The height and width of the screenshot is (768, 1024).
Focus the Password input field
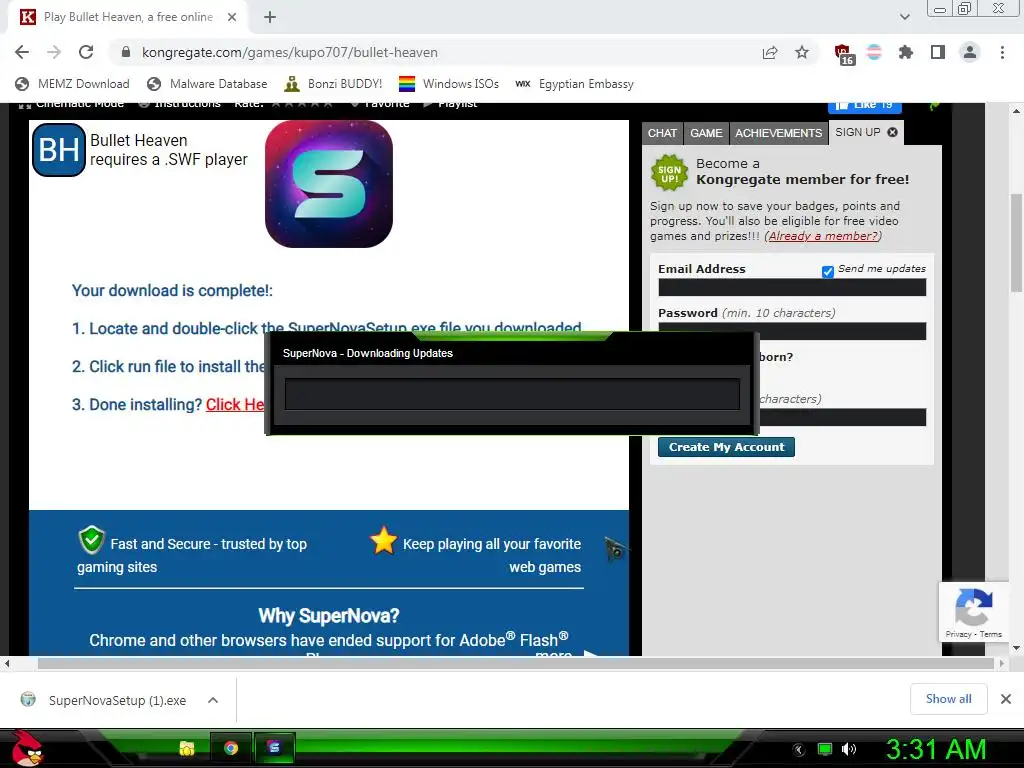792,330
